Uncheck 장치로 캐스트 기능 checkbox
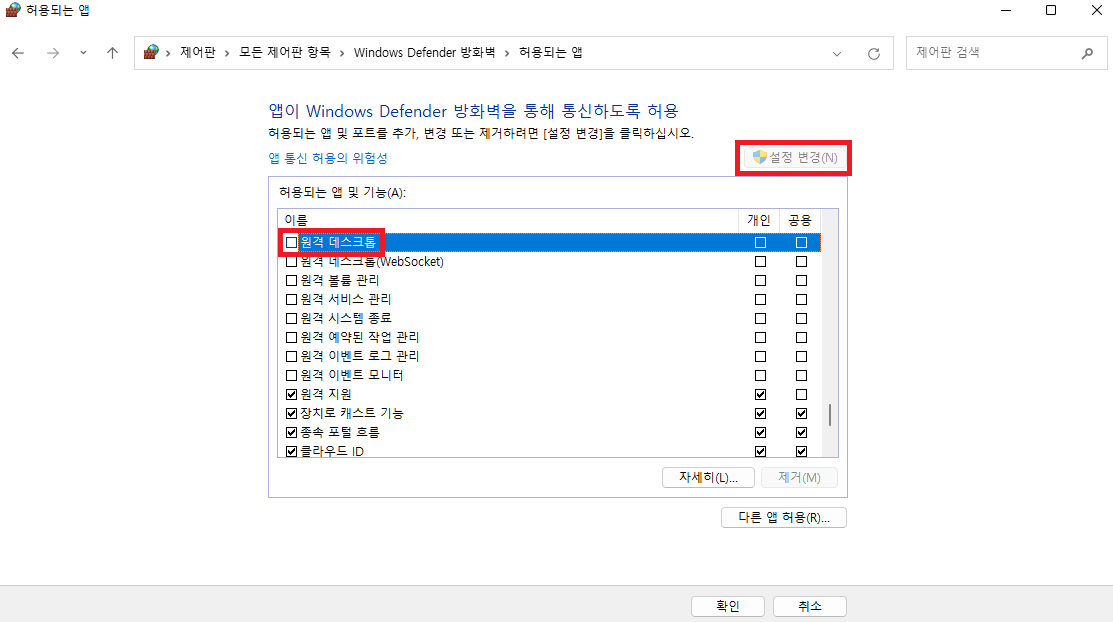 [291, 413]
